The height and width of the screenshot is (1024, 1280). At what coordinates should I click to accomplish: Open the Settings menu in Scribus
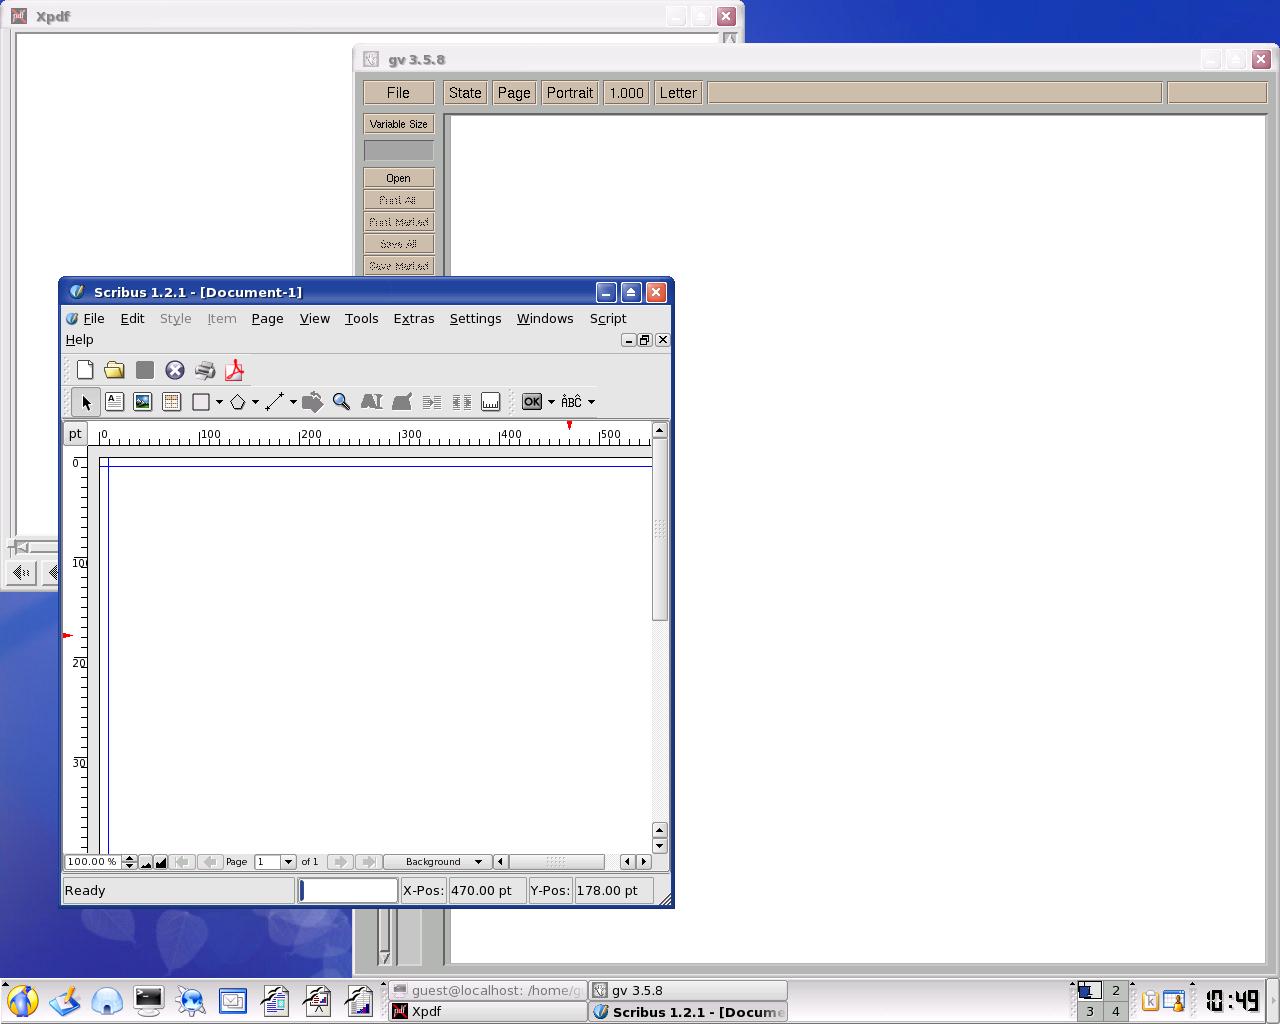pyautogui.click(x=475, y=319)
